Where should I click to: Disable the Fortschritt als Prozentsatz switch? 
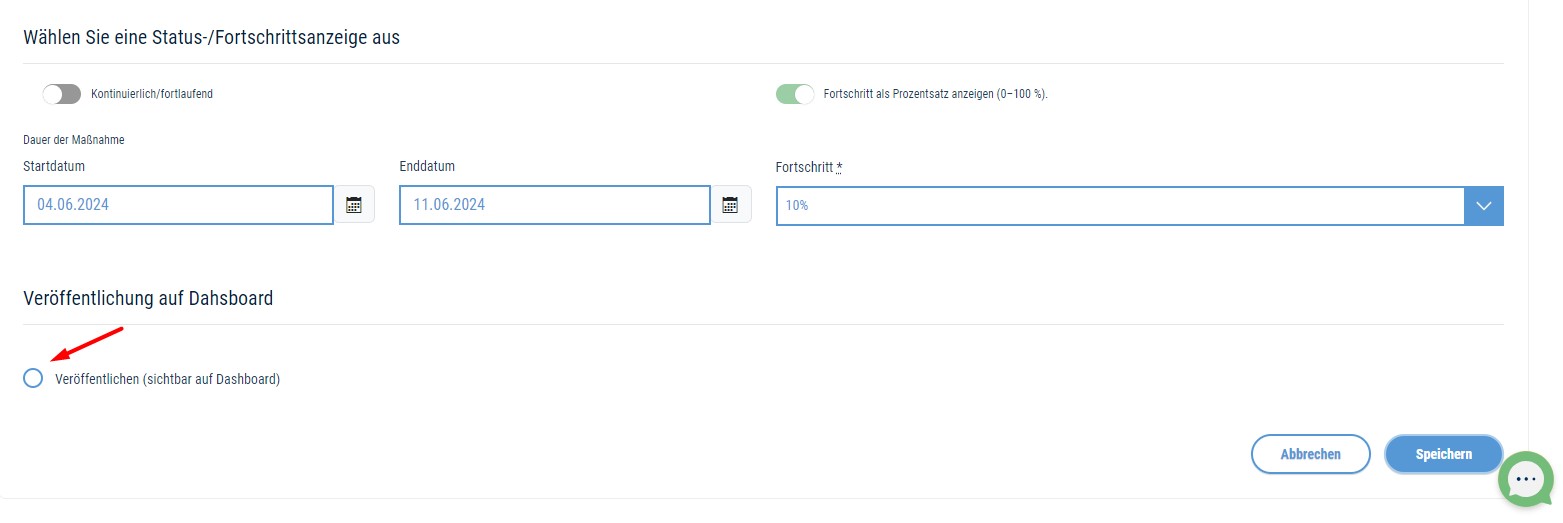pyautogui.click(x=795, y=94)
